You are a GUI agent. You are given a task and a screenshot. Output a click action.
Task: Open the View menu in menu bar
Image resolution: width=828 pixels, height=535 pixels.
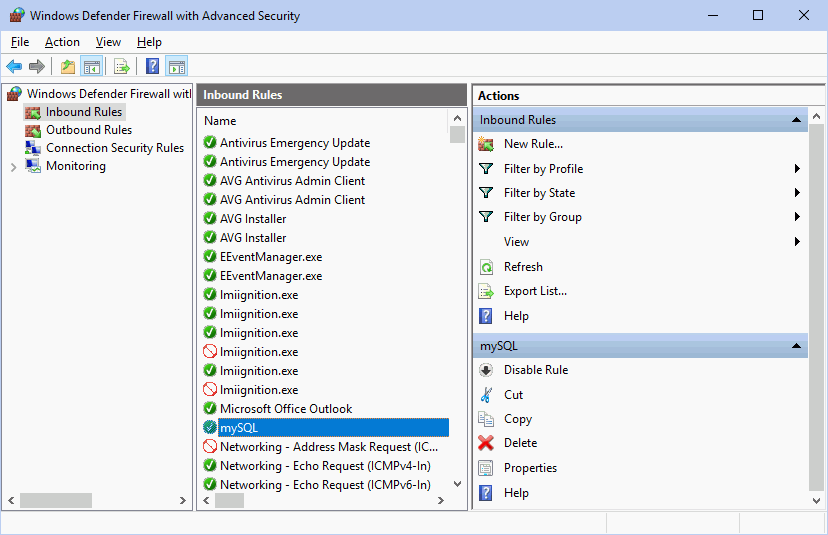[108, 42]
